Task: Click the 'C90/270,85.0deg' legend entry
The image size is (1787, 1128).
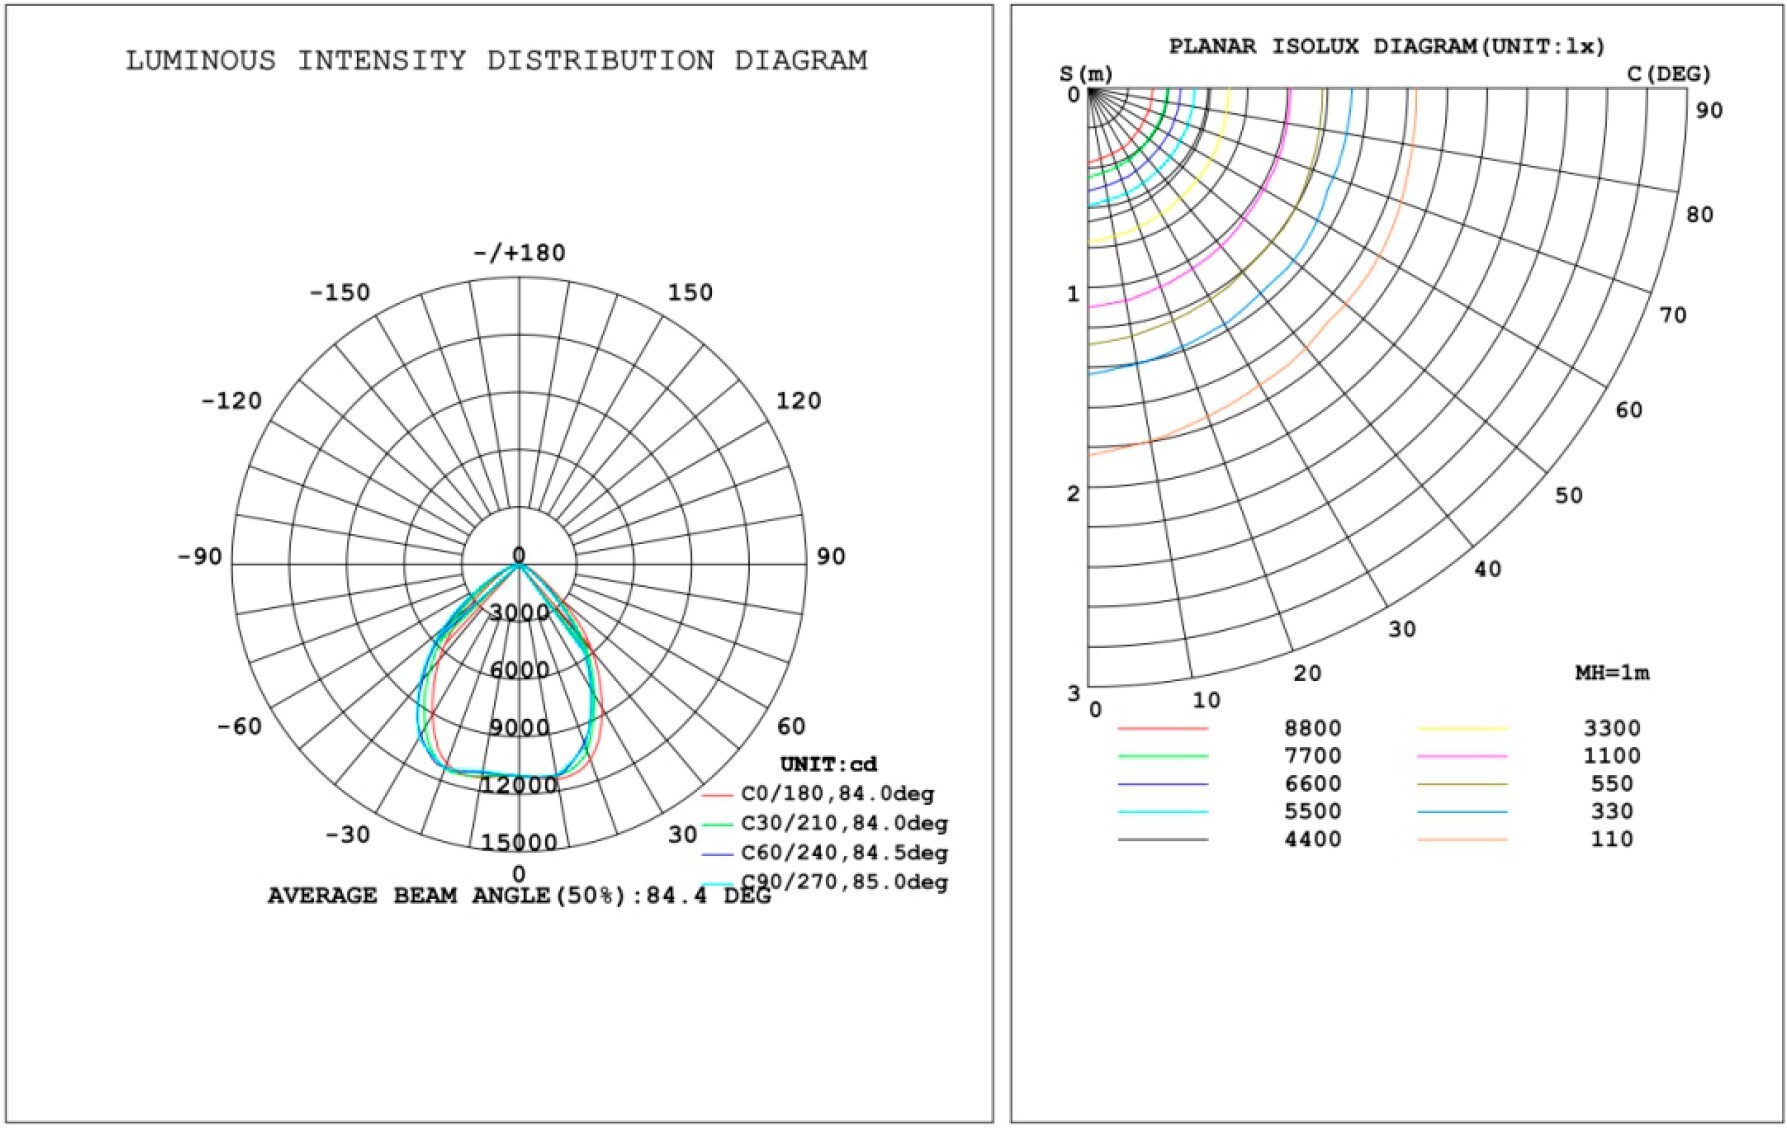Action: [844, 882]
